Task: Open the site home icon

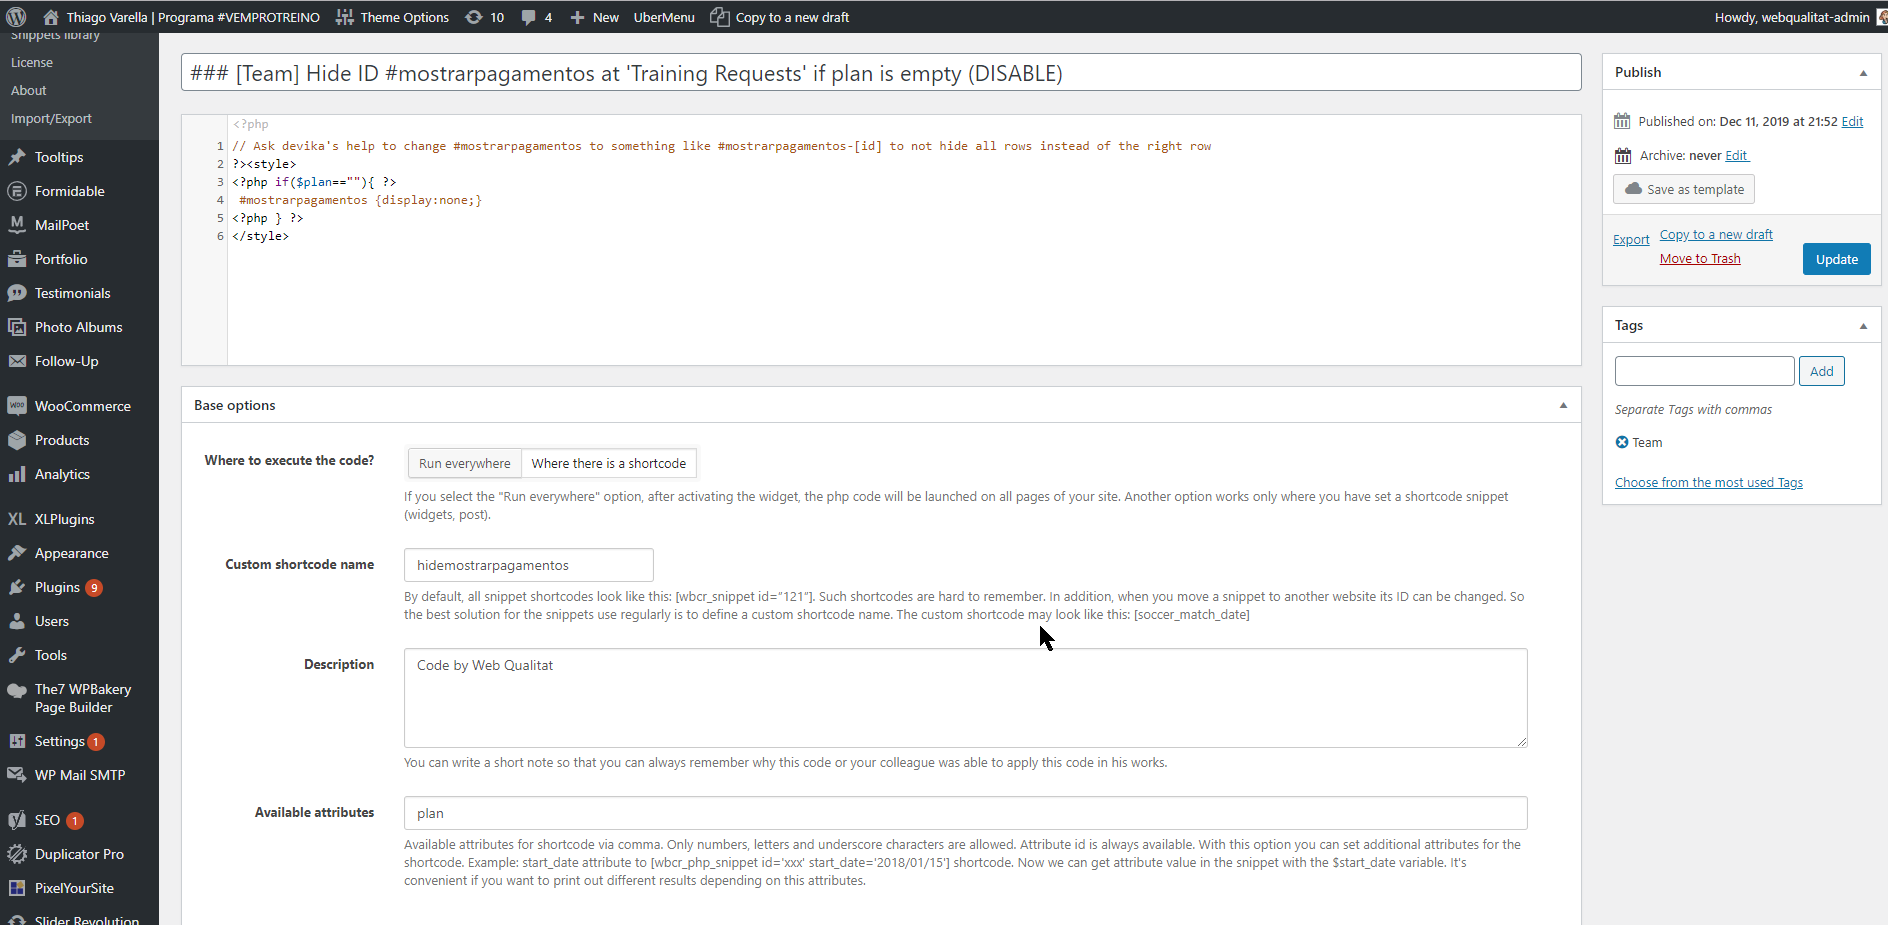Action: tap(51, 17)
